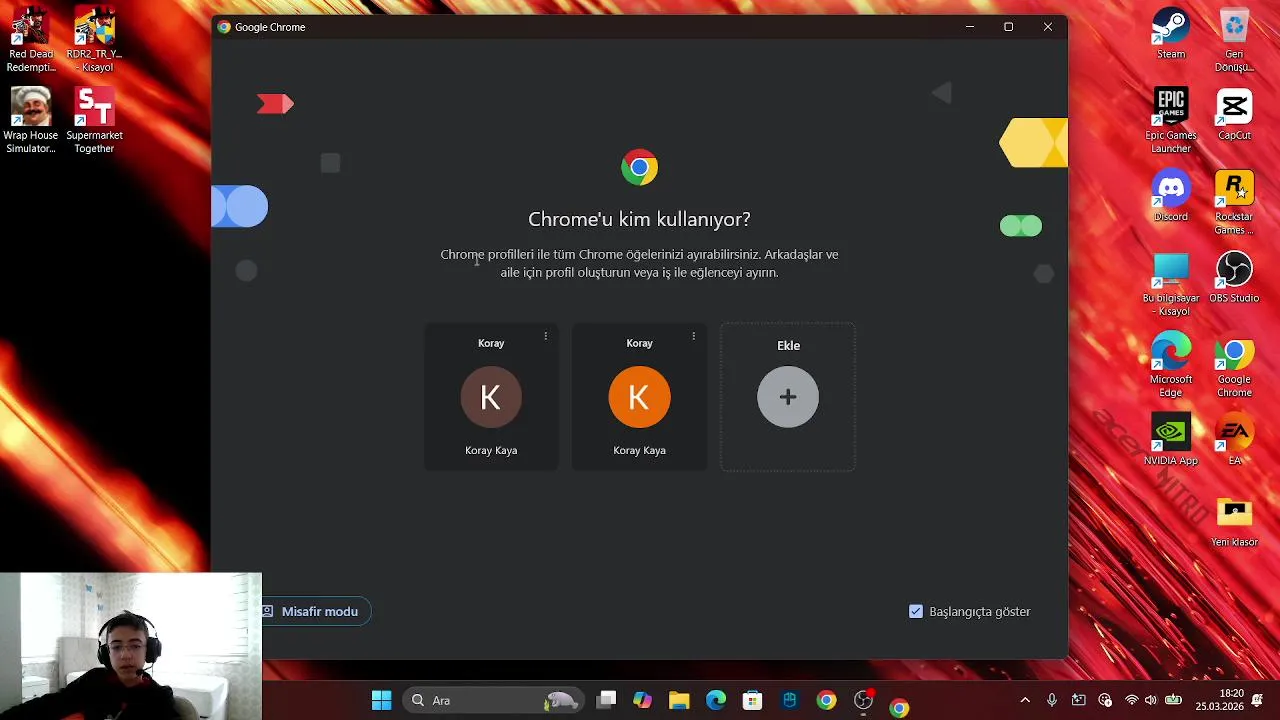Minimize the Google Chrome window
Viewport: 1280px width, 720px height.
coord(969,27)
